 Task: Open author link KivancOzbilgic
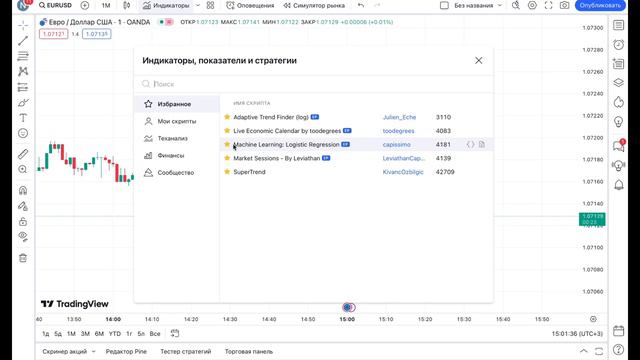point(403,172)
